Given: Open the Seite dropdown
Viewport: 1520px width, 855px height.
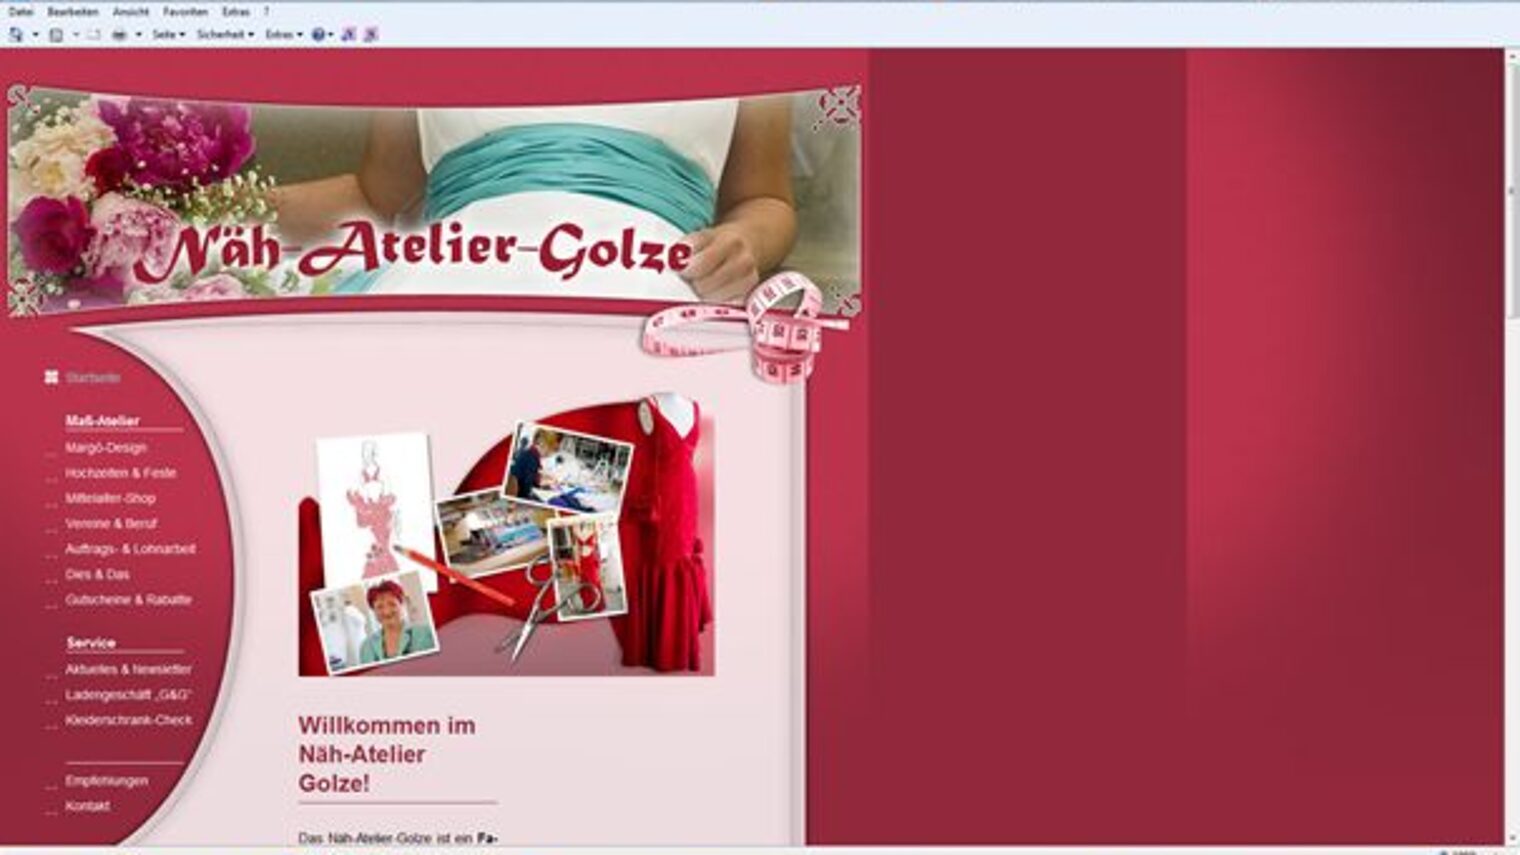Looking at the screenshot, I should point(169,34).
